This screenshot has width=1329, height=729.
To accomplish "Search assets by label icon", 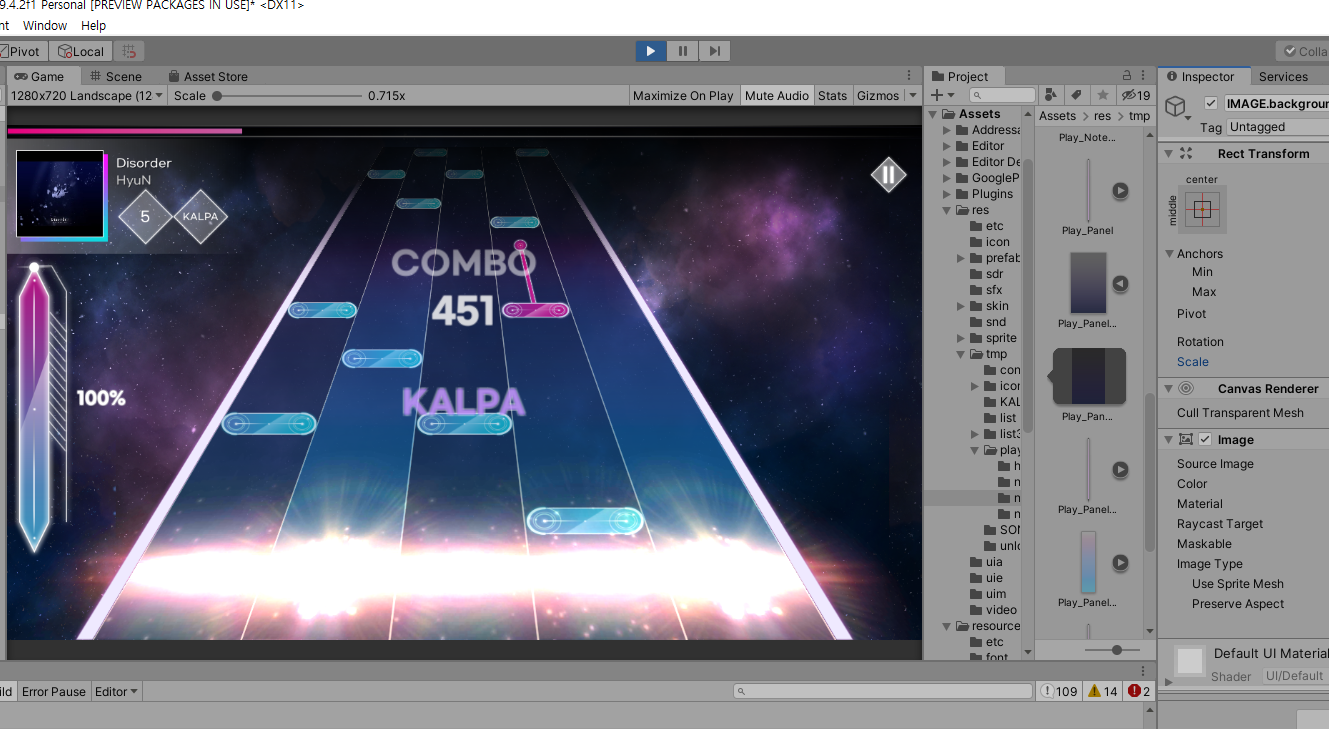I will click(x=1076, y=95).
